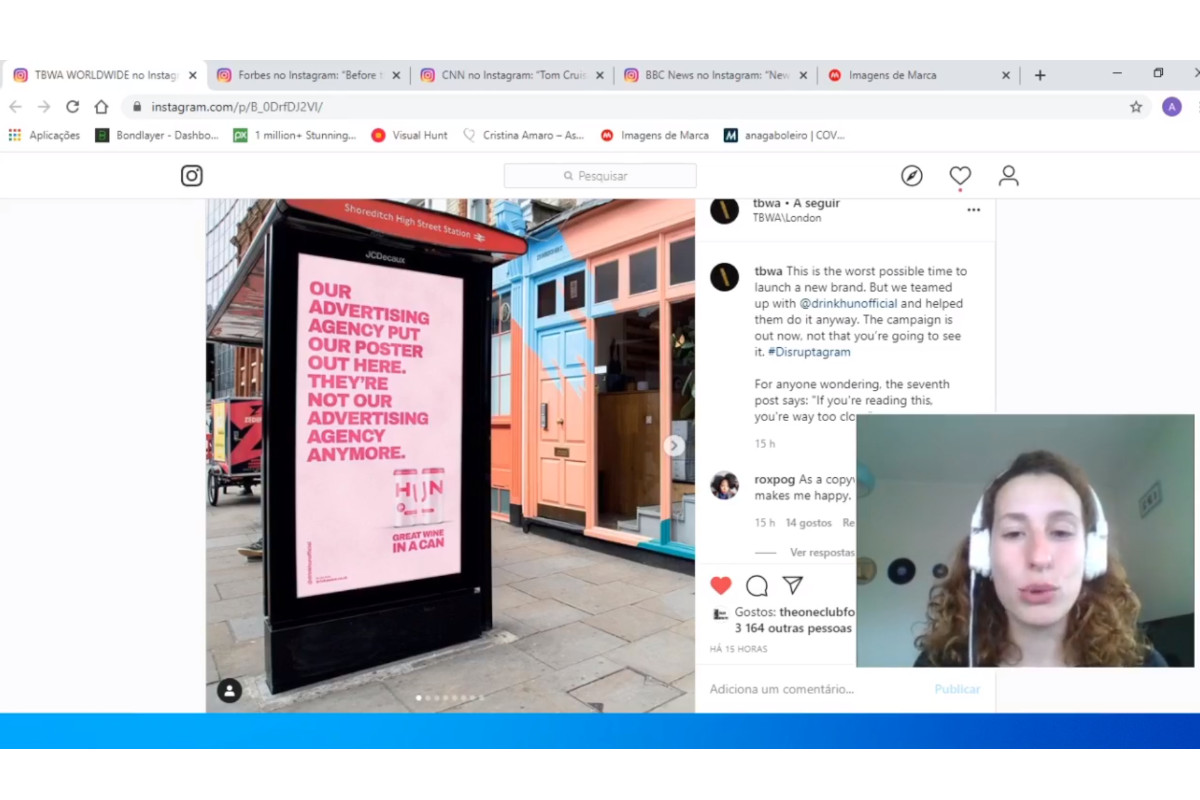Open the Imagens de Marca bookmark

(x=655, y=135)
